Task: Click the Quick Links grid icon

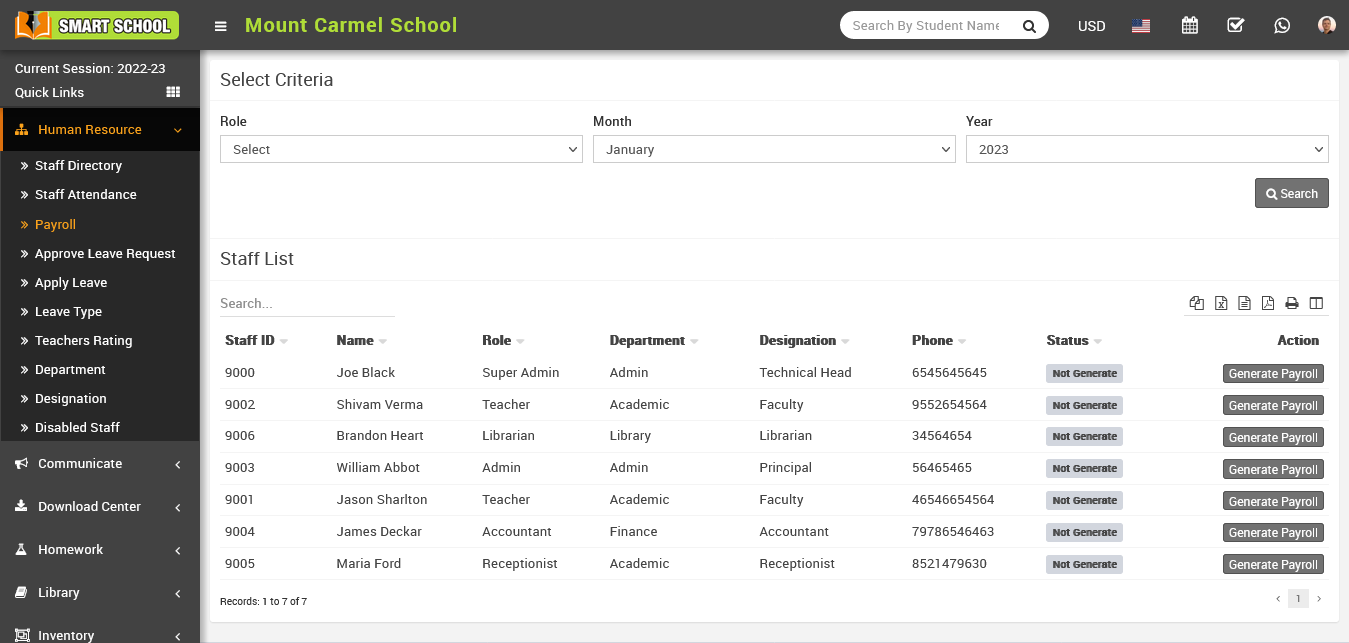Action: click(x=173, y=92)
